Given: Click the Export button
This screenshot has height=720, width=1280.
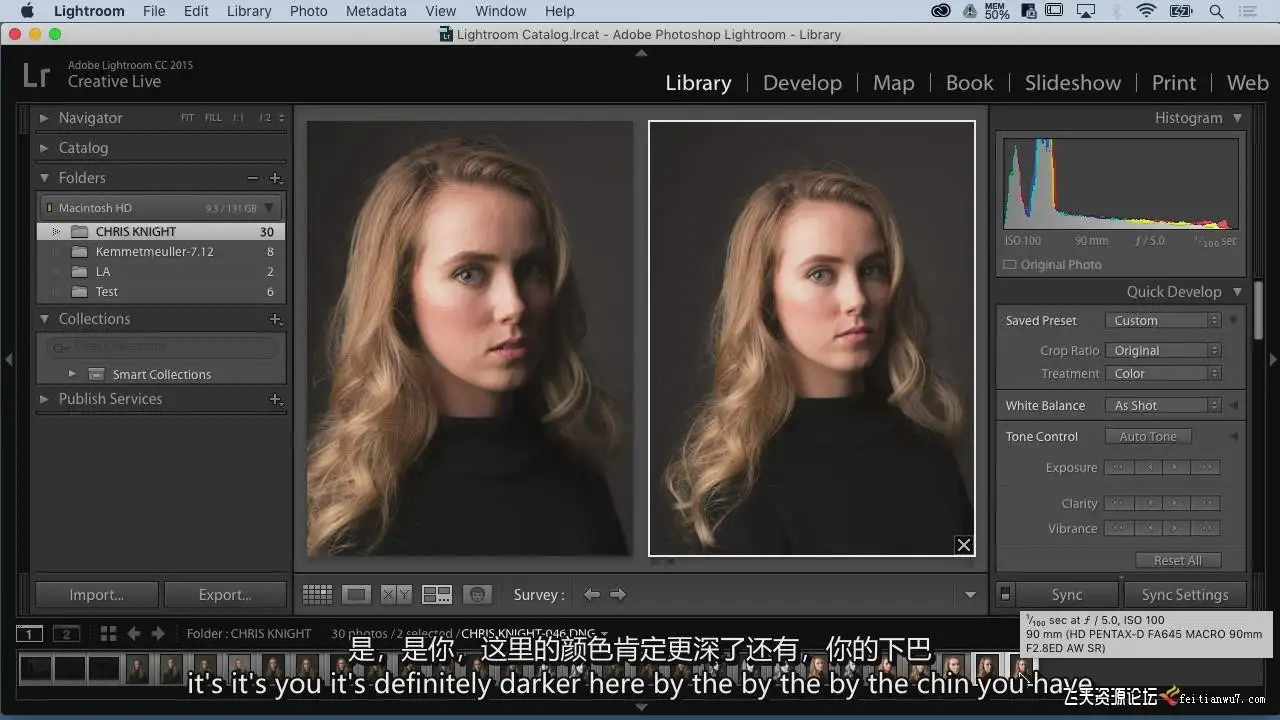Looking at the screenshot, I should point(225,595).
